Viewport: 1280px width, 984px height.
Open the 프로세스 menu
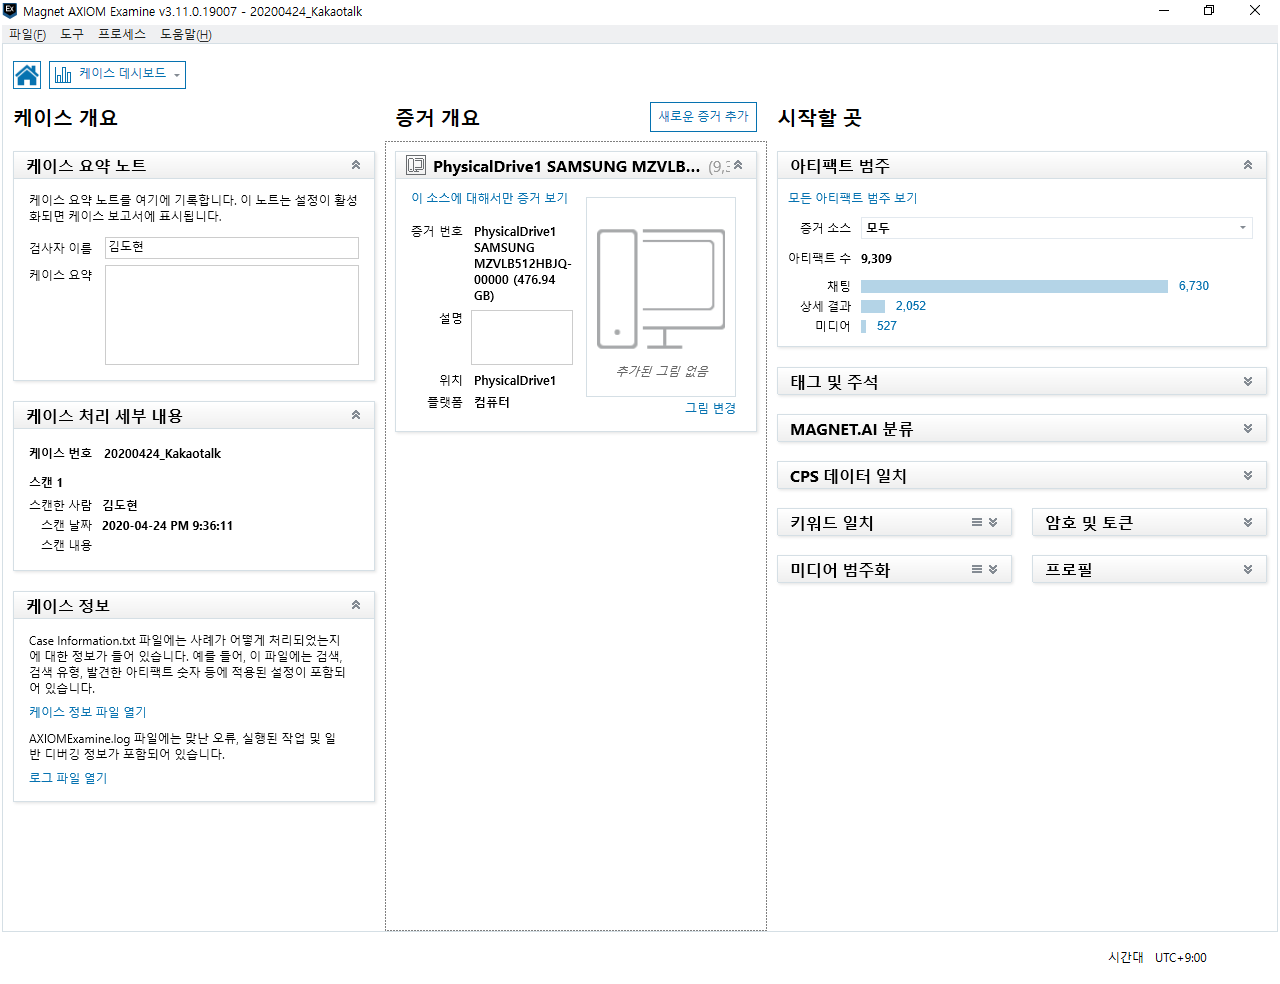122,34
